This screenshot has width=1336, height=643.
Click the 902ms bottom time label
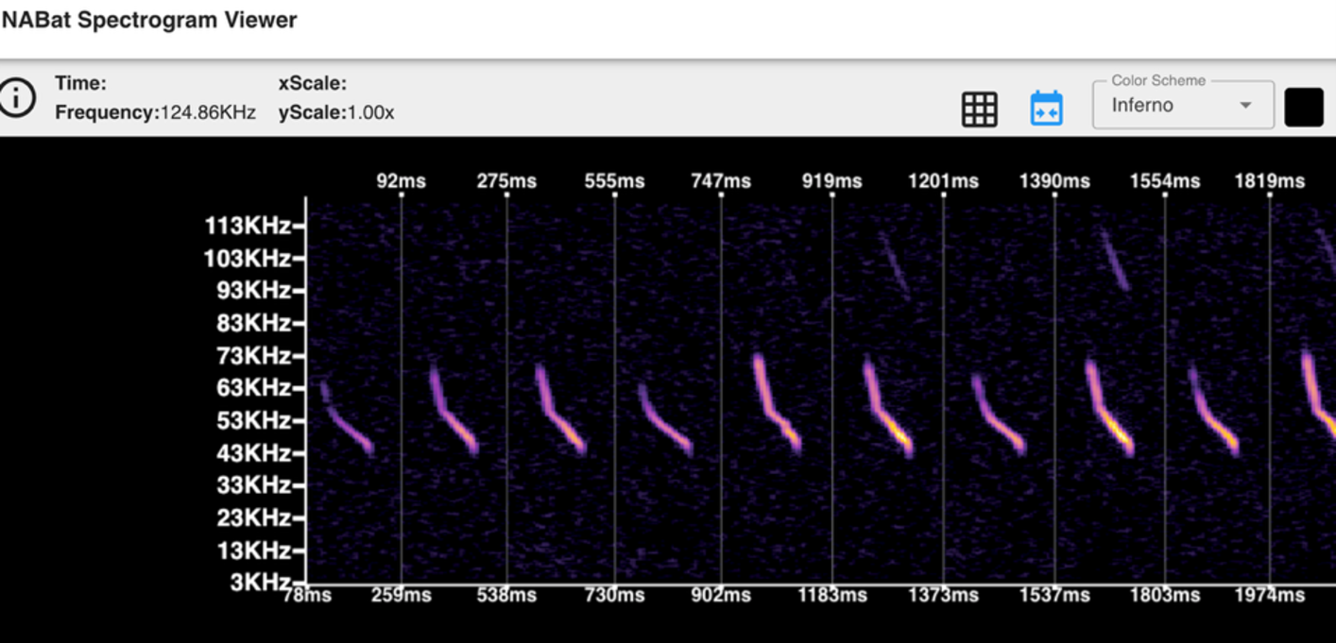(721, 595)
